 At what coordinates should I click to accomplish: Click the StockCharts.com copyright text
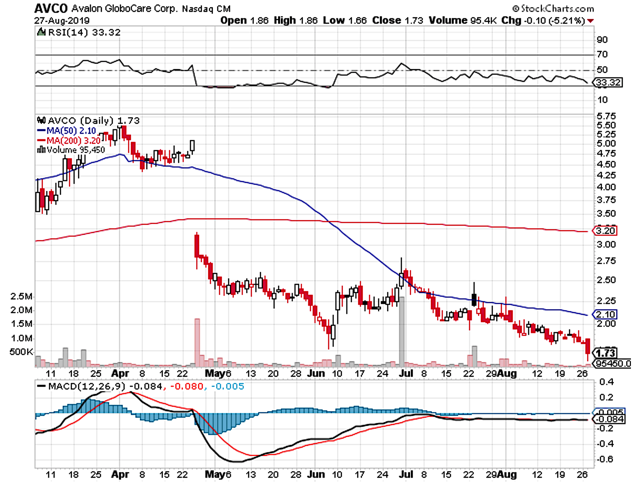553,8
